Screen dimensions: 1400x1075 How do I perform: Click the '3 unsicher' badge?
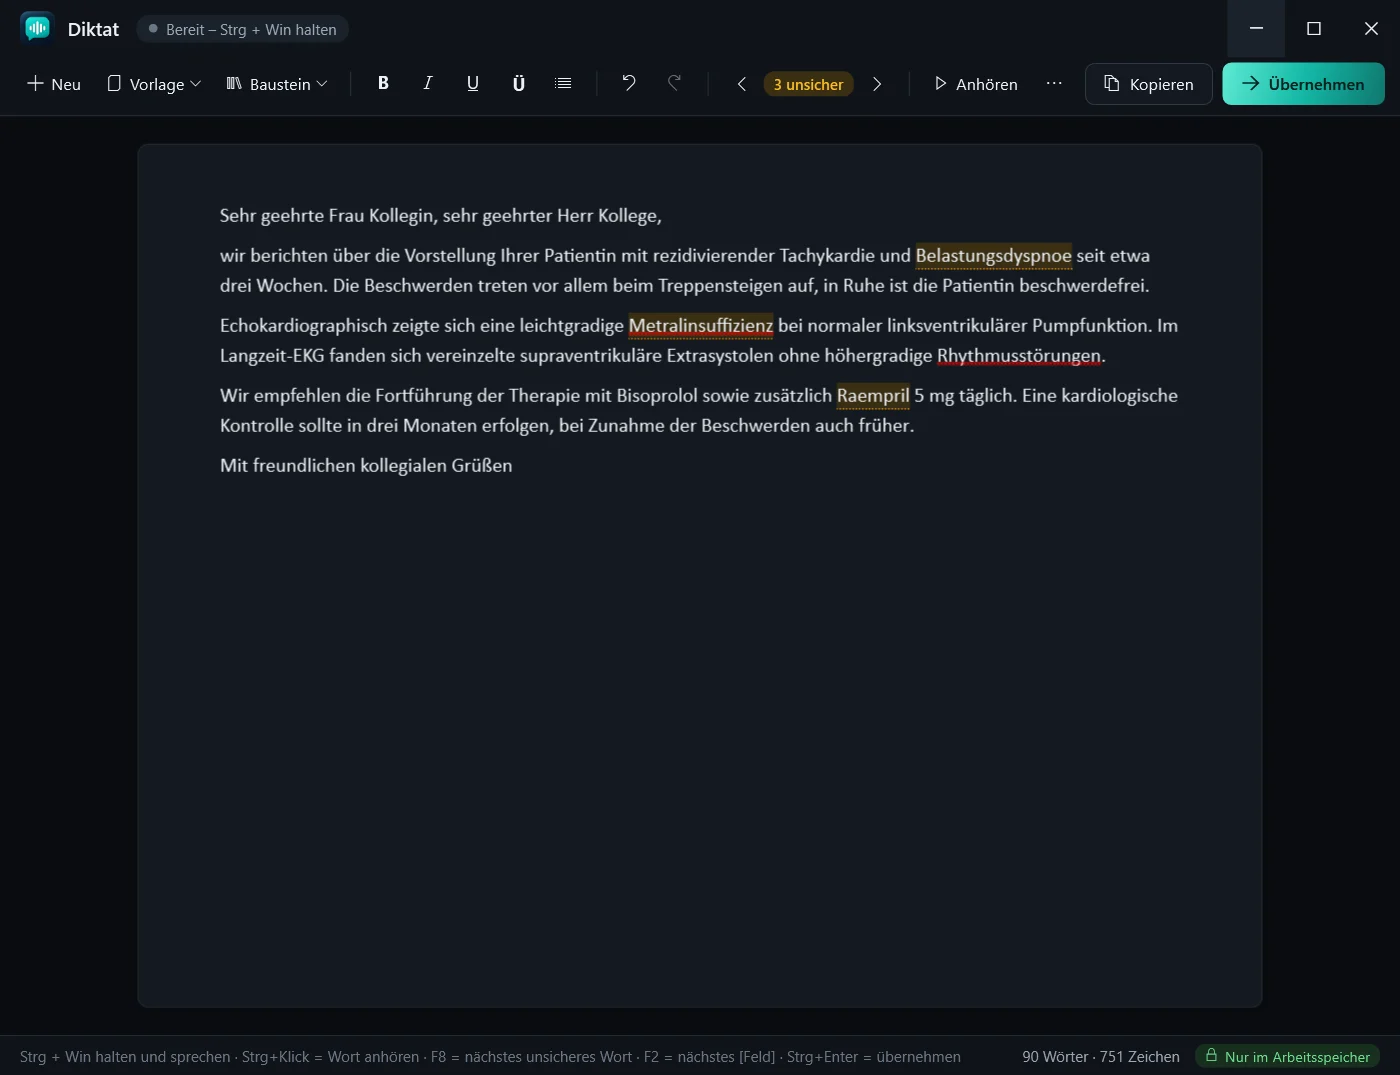(x=808, y=84)
